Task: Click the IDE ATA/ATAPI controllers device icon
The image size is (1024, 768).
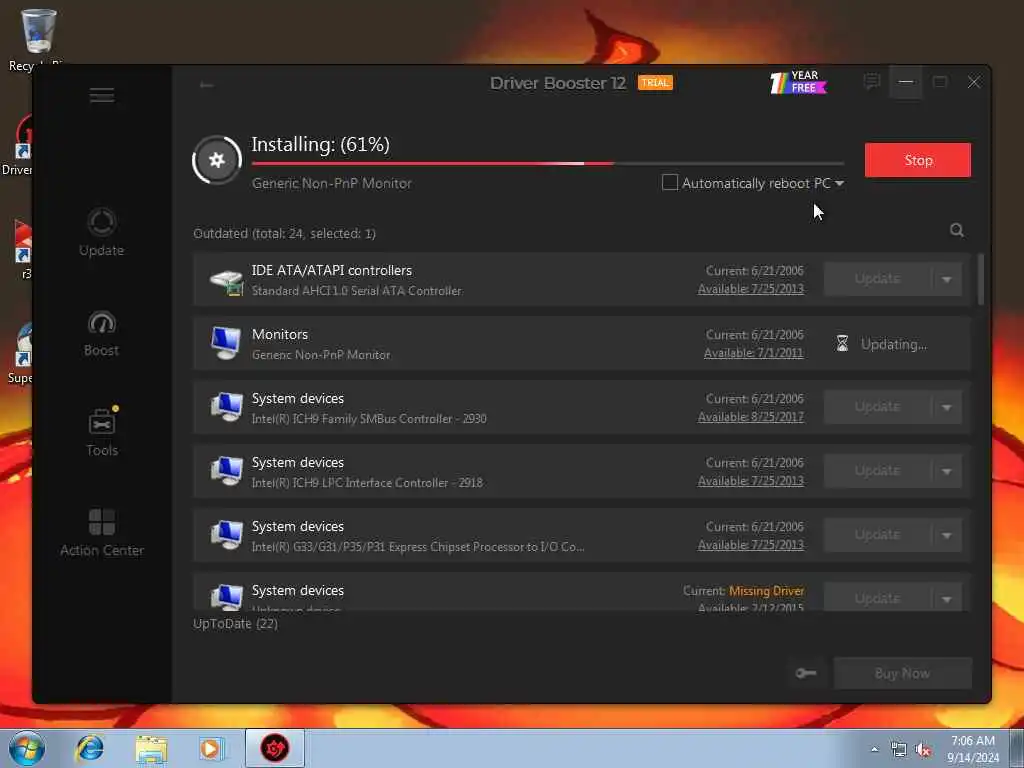Action: [x=227, y=280]
